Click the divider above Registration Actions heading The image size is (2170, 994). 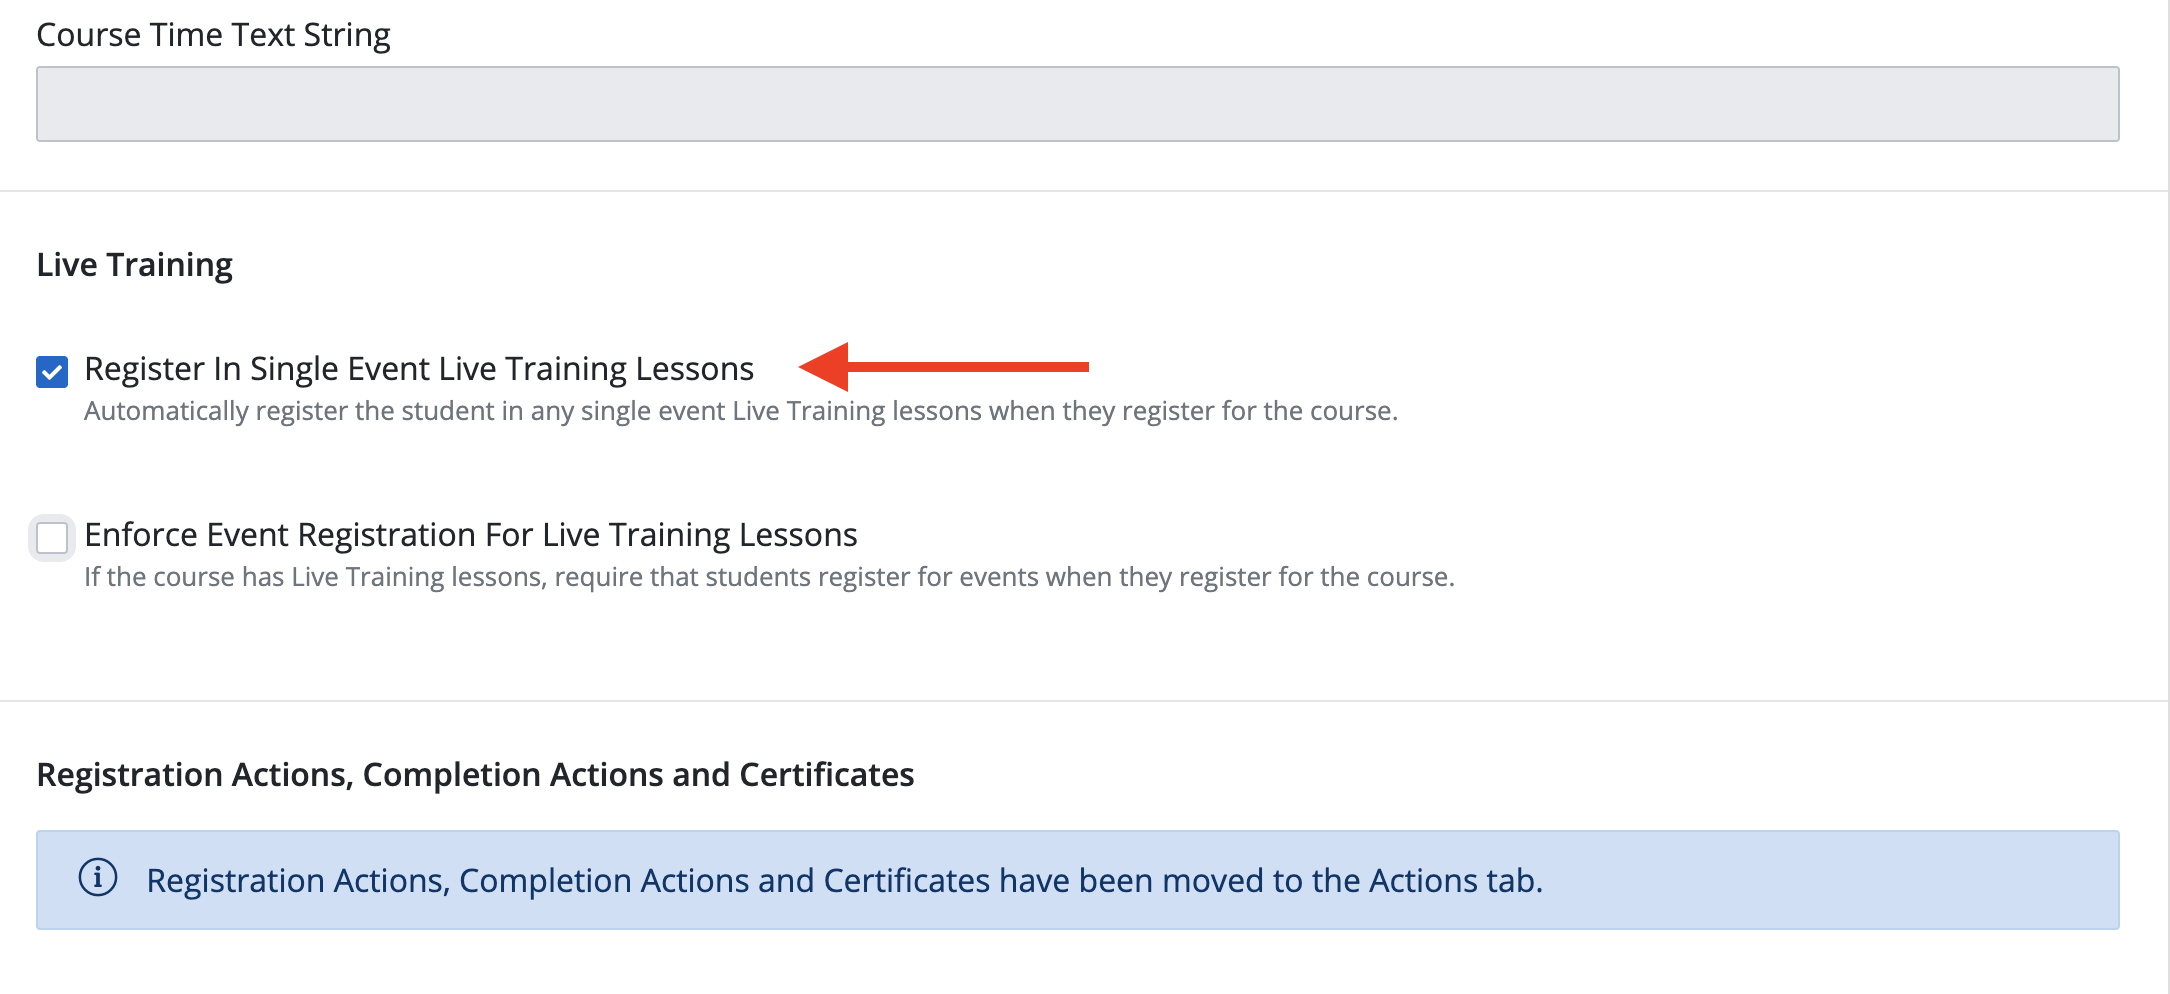[1084, 701]
